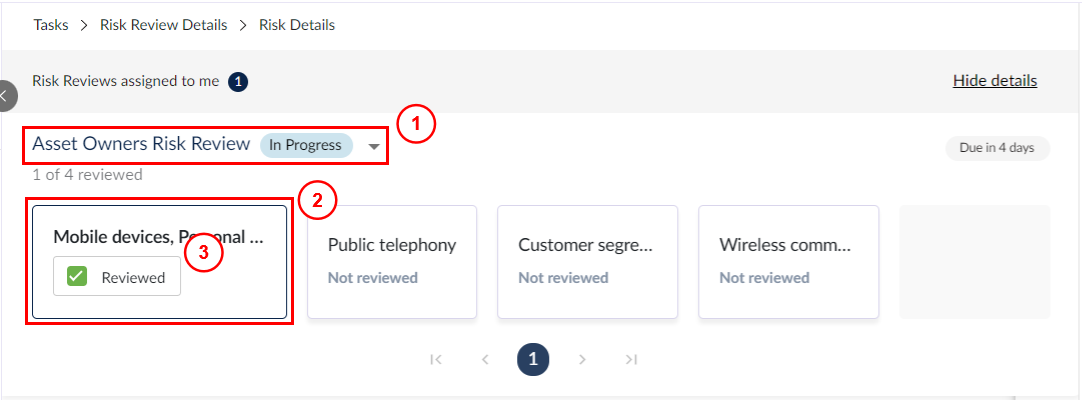Viewport: 1082px width, 400px height.
Task: Toggle the green Reviewed checkbox
Action: 77,277
